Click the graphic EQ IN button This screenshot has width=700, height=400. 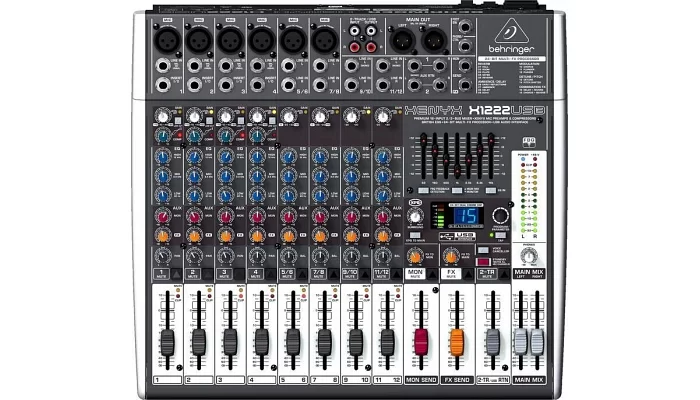point(490,191)
